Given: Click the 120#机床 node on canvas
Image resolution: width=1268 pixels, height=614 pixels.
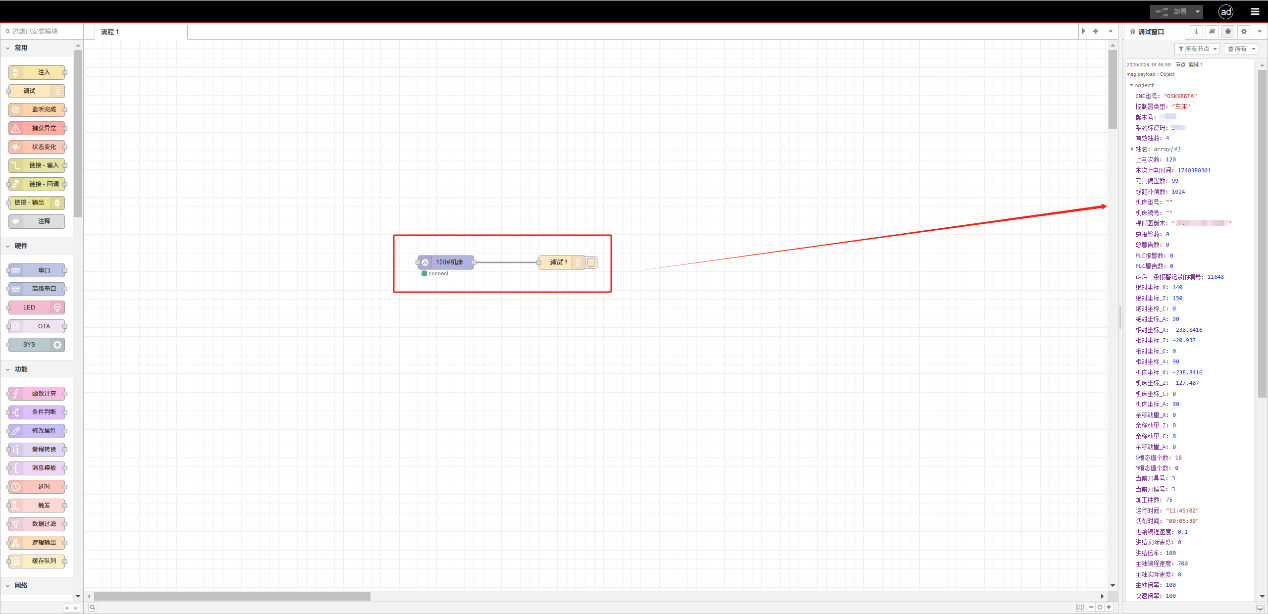Looking at the screenshot, I should tap(446, 263).
